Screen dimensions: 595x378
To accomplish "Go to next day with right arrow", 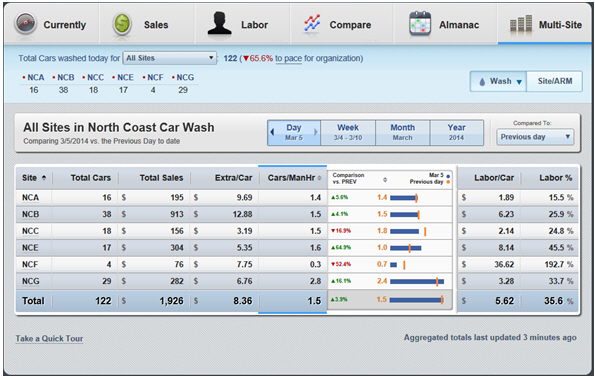I will click(315, 132).
